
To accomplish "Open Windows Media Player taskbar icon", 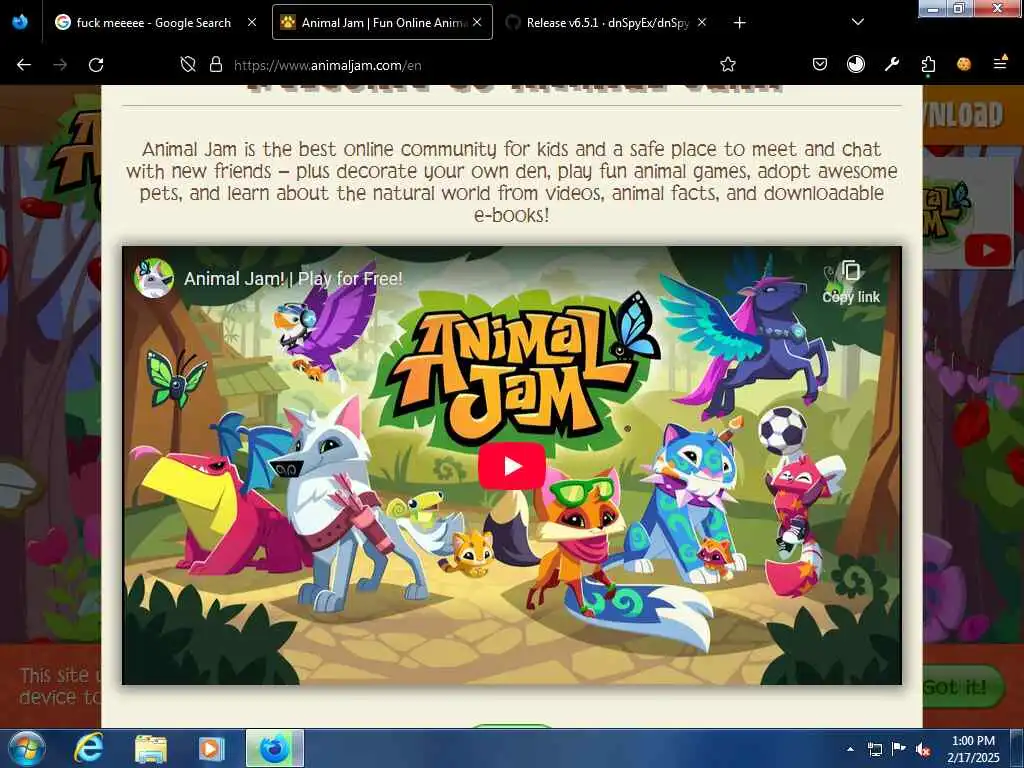I will (x=212, y=748).
